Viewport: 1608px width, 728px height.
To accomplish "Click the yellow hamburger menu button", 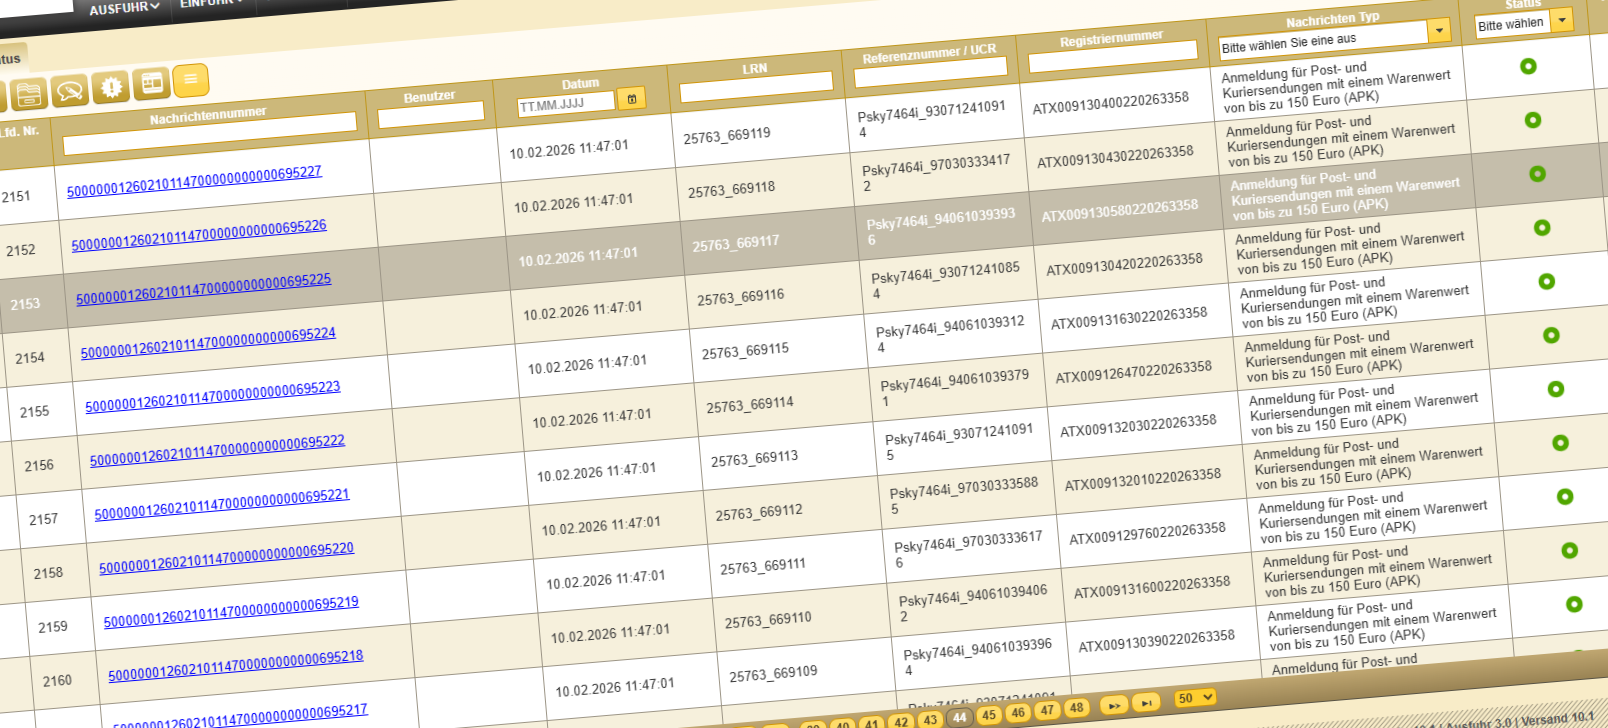I will click(190, 79).
